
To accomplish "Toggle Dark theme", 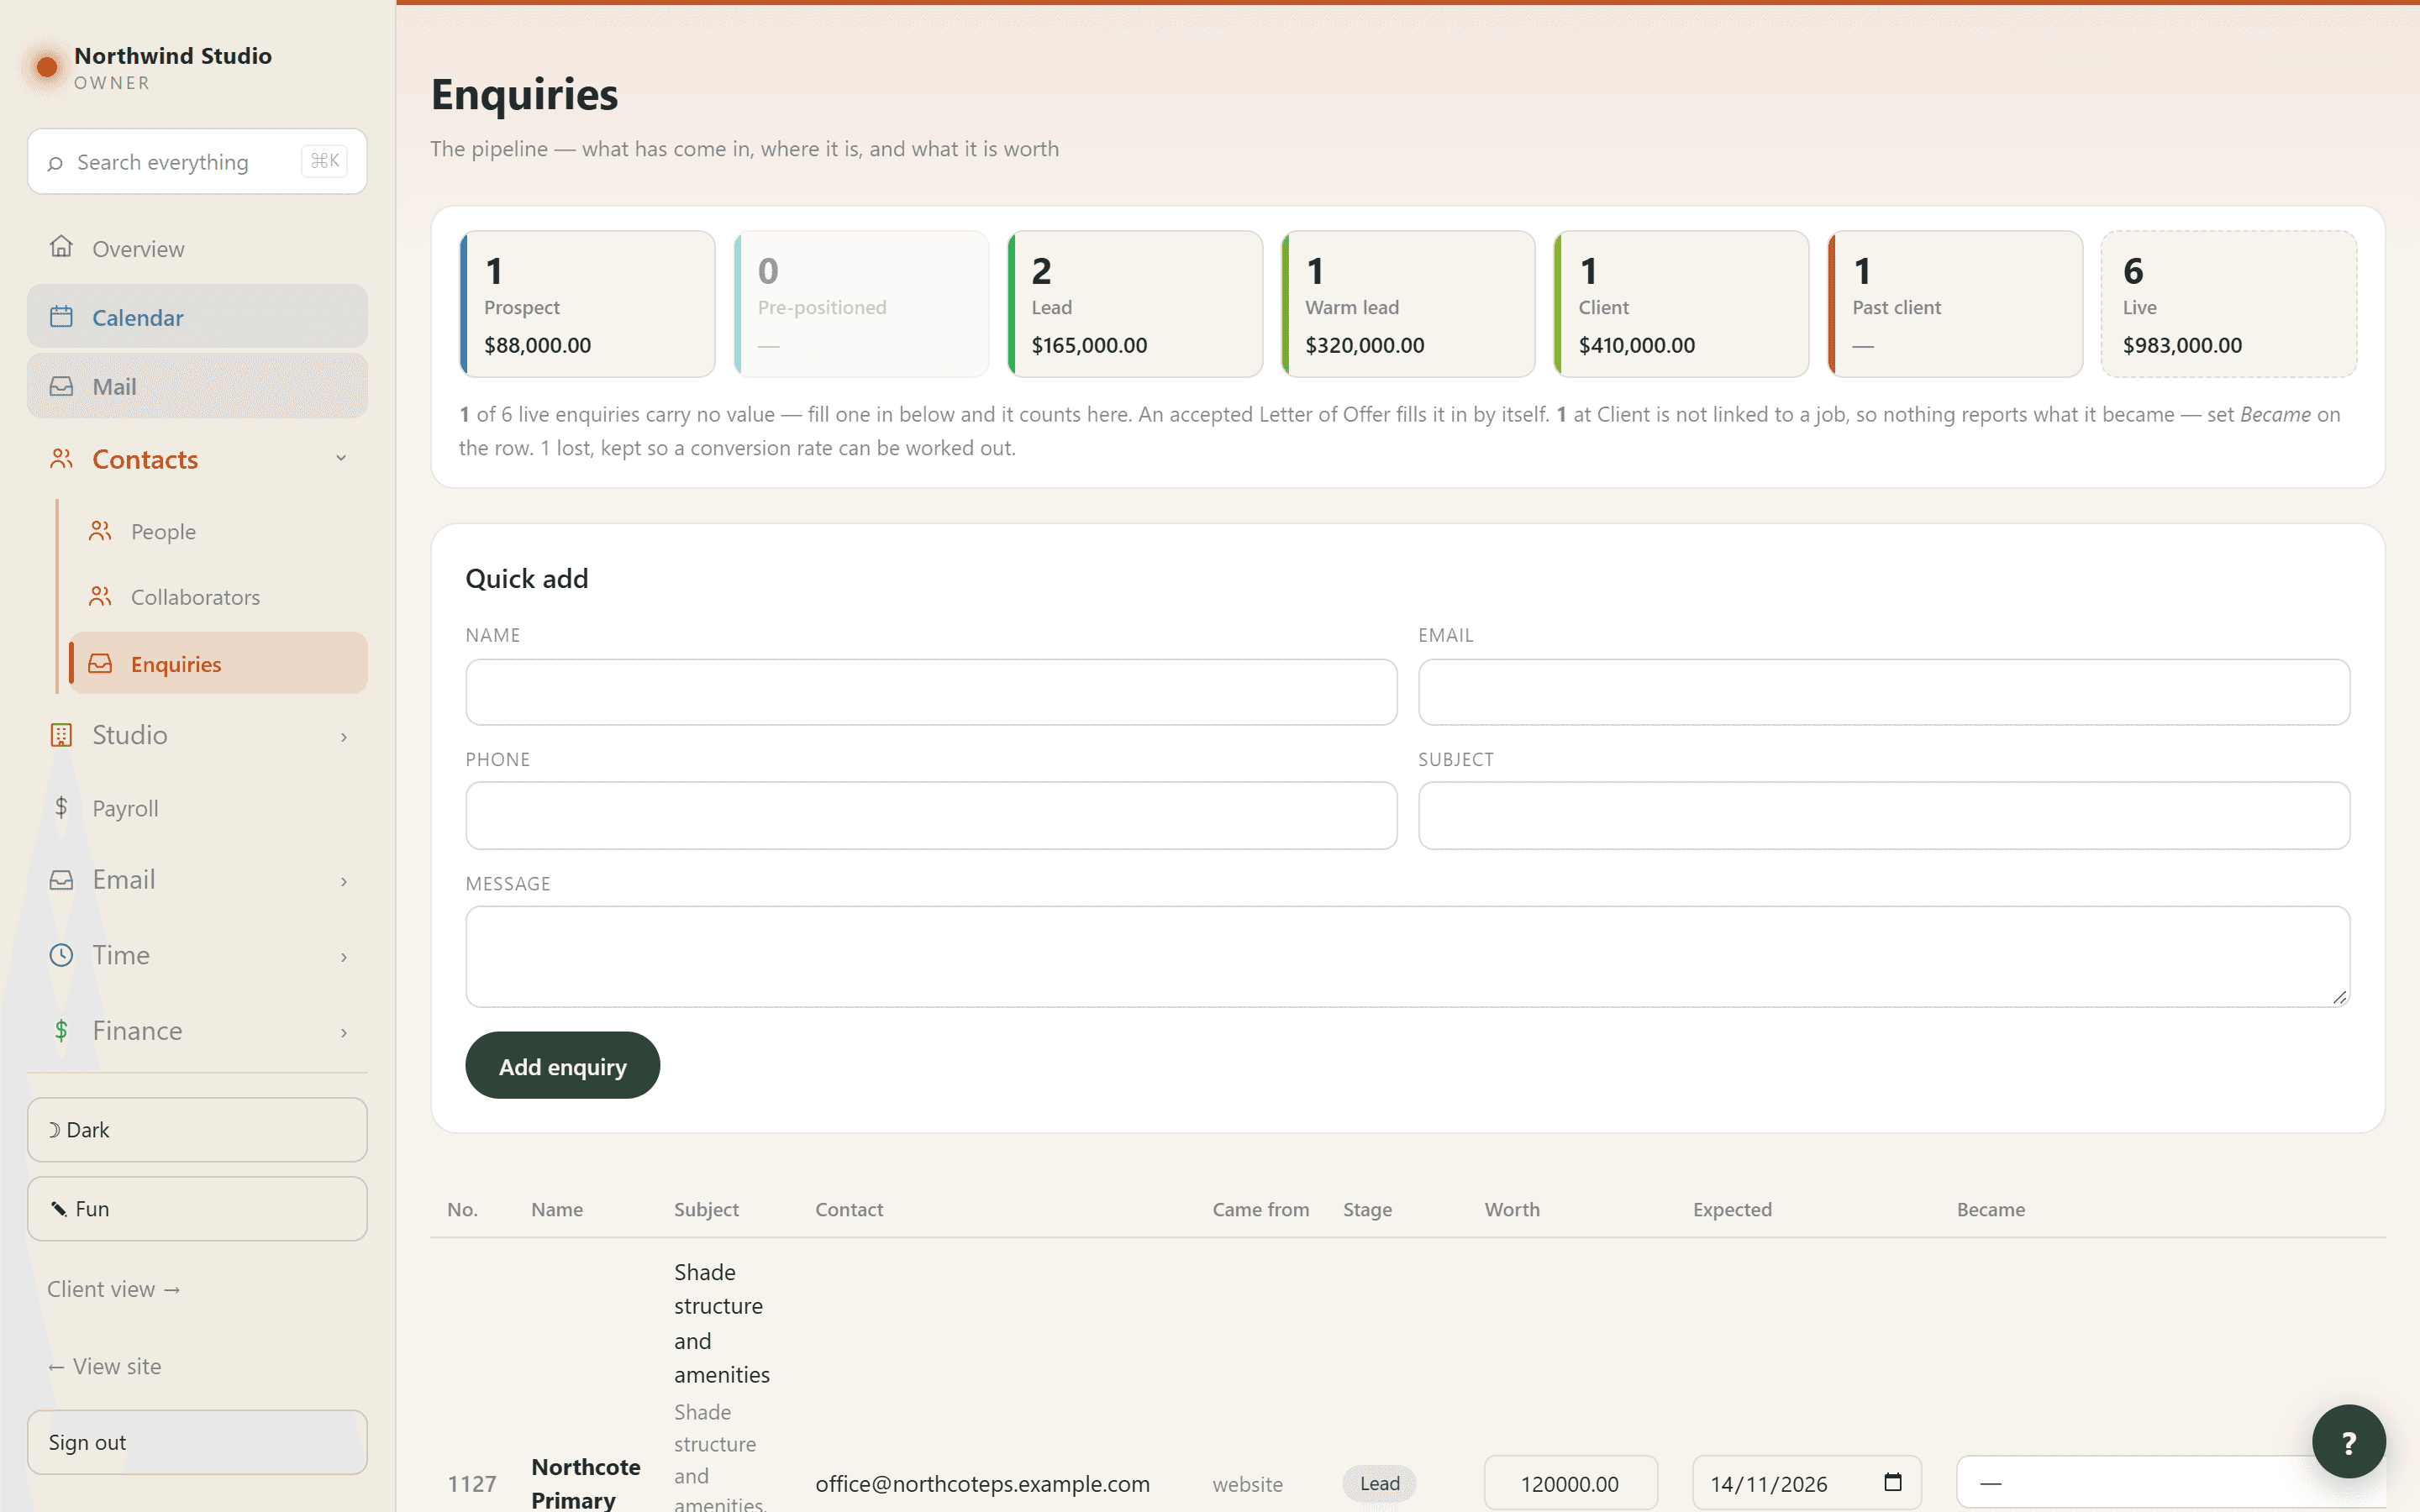I will pos(197,1130).
